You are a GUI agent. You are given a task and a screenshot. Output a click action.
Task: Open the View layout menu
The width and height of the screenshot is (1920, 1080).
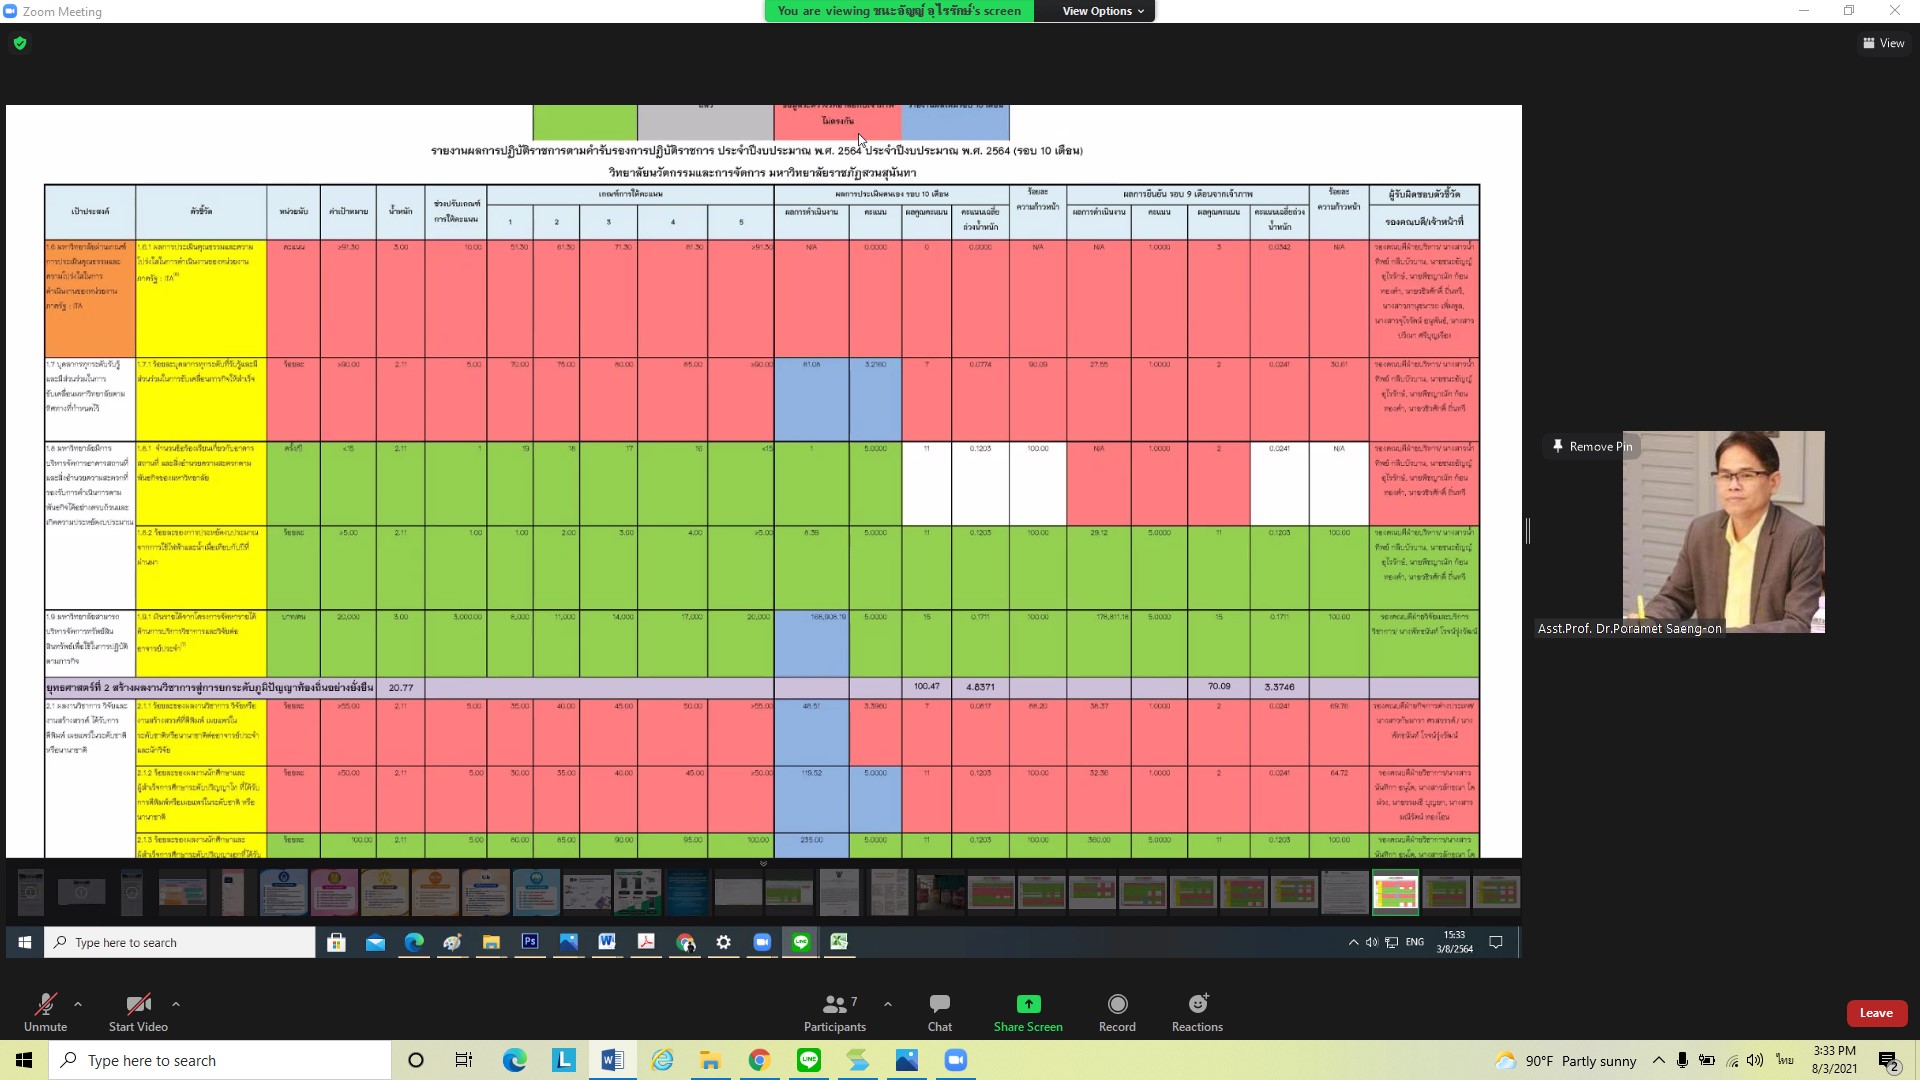tap(1883, 43)
